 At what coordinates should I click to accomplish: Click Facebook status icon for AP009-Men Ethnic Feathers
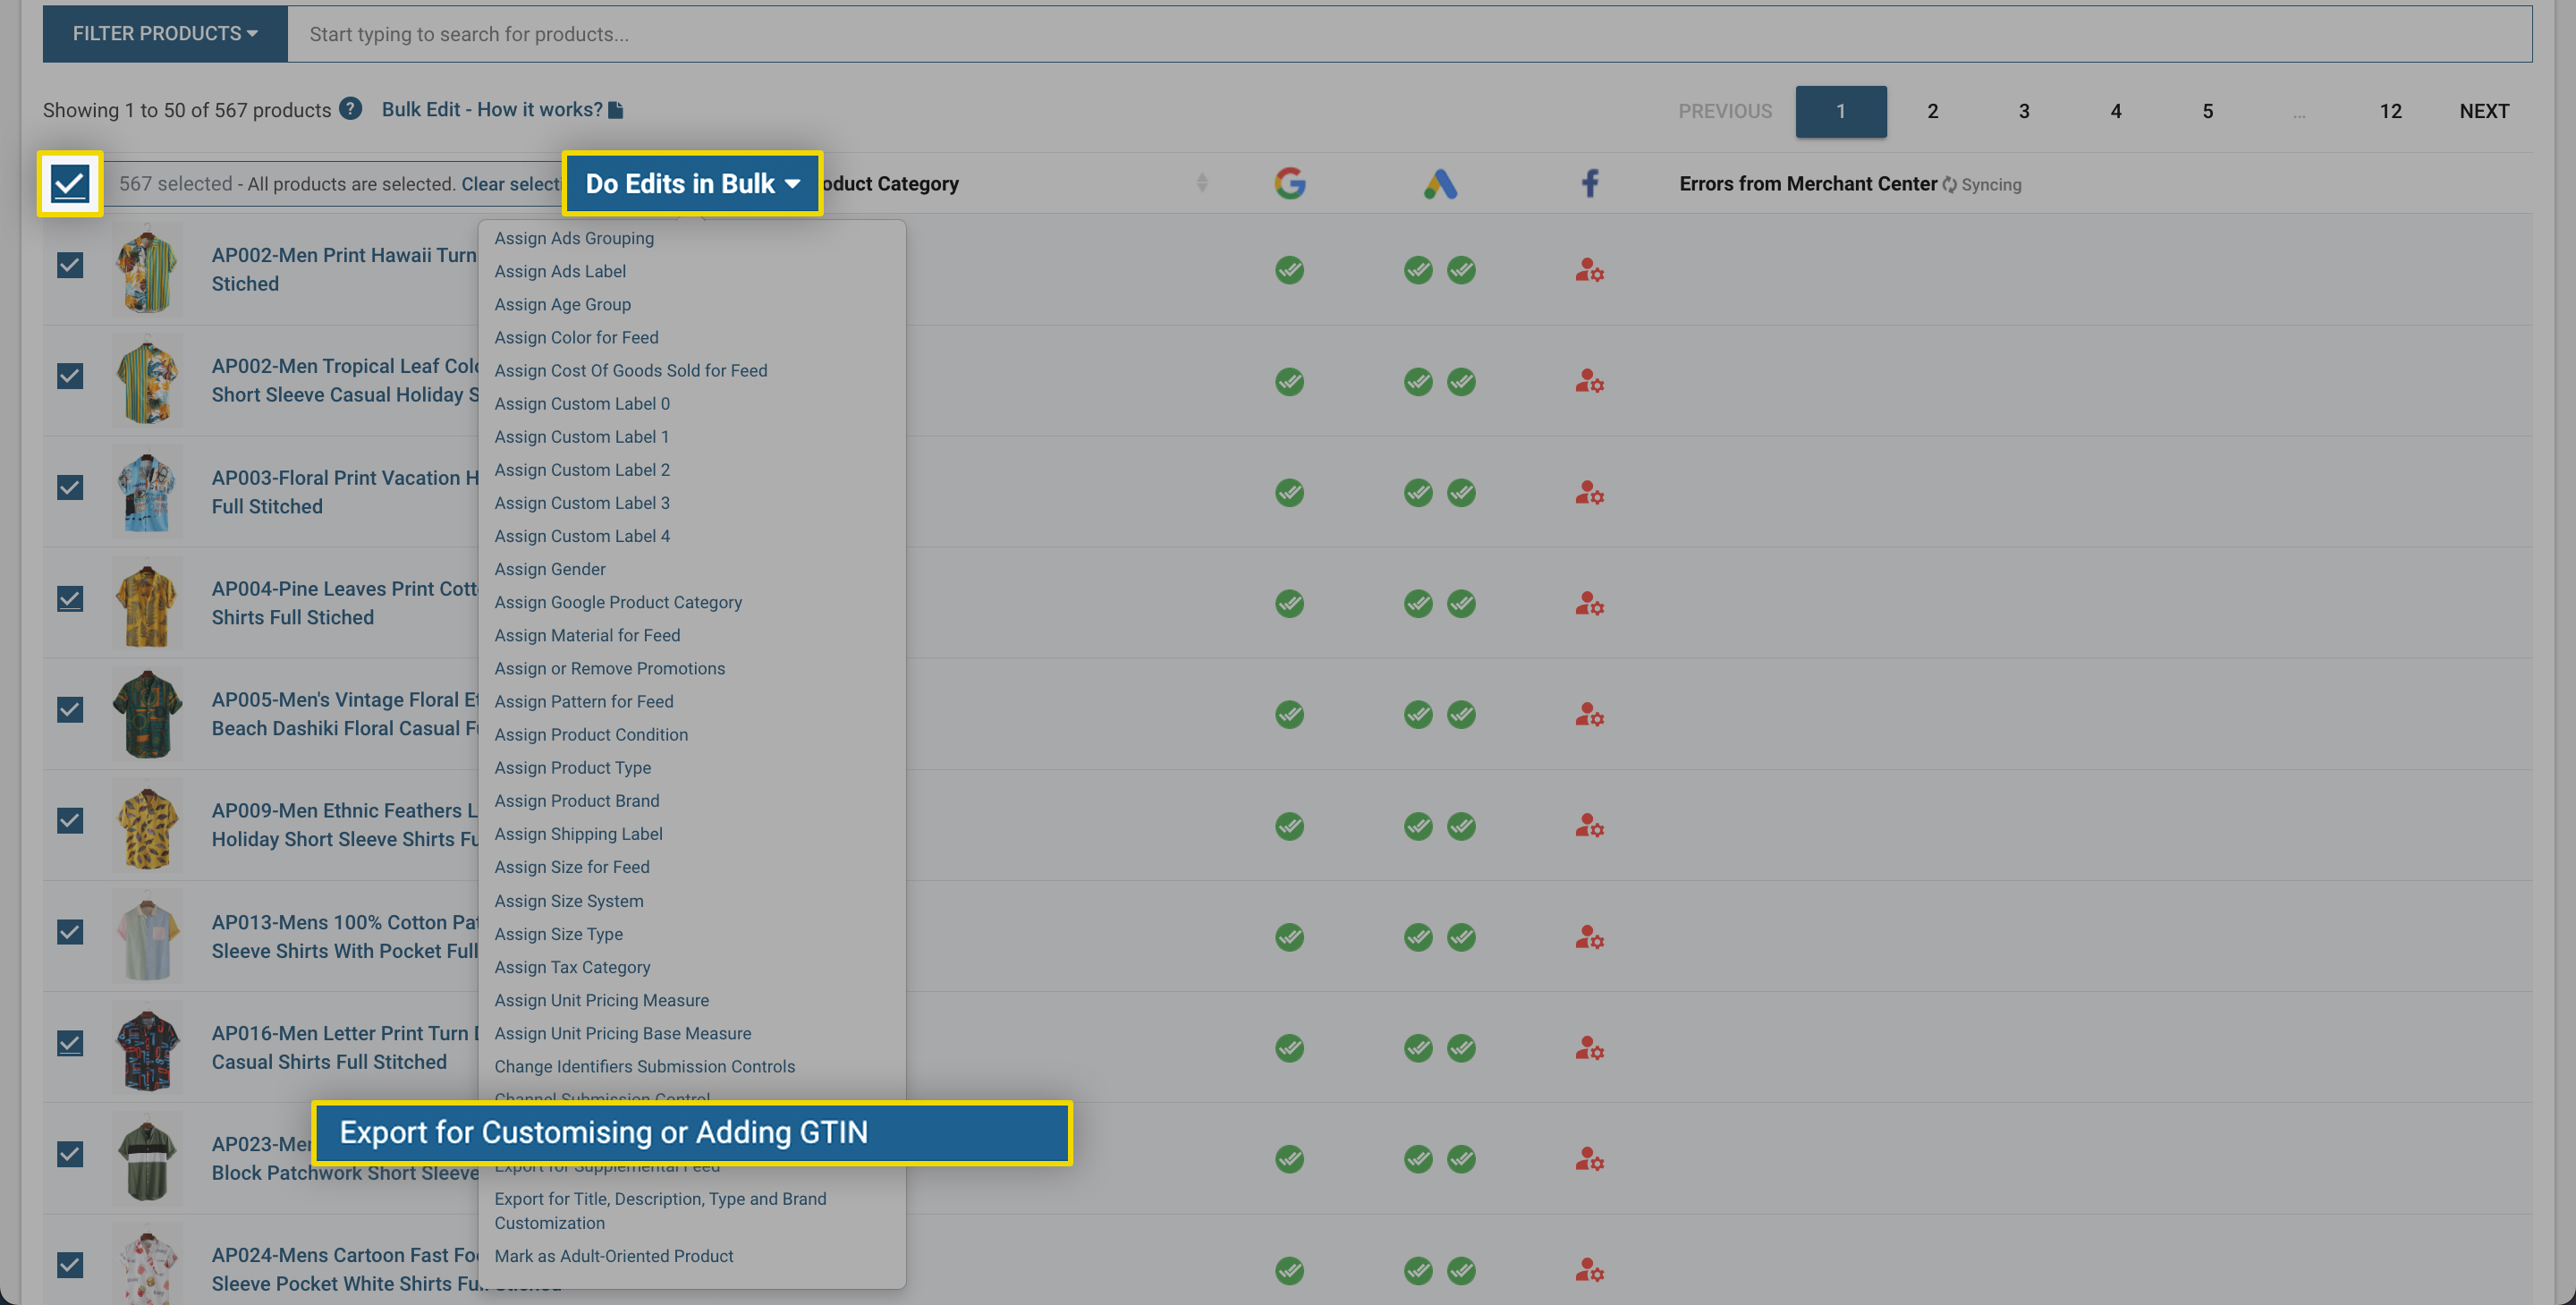1589,825
